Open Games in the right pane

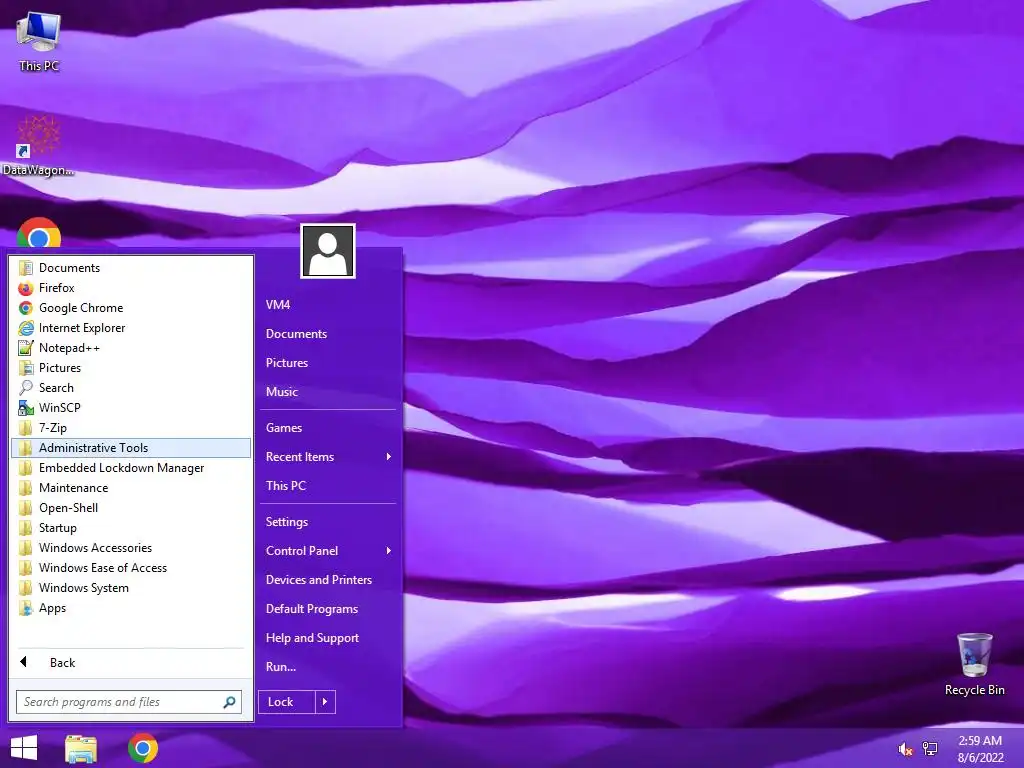[x=328, y=428]
